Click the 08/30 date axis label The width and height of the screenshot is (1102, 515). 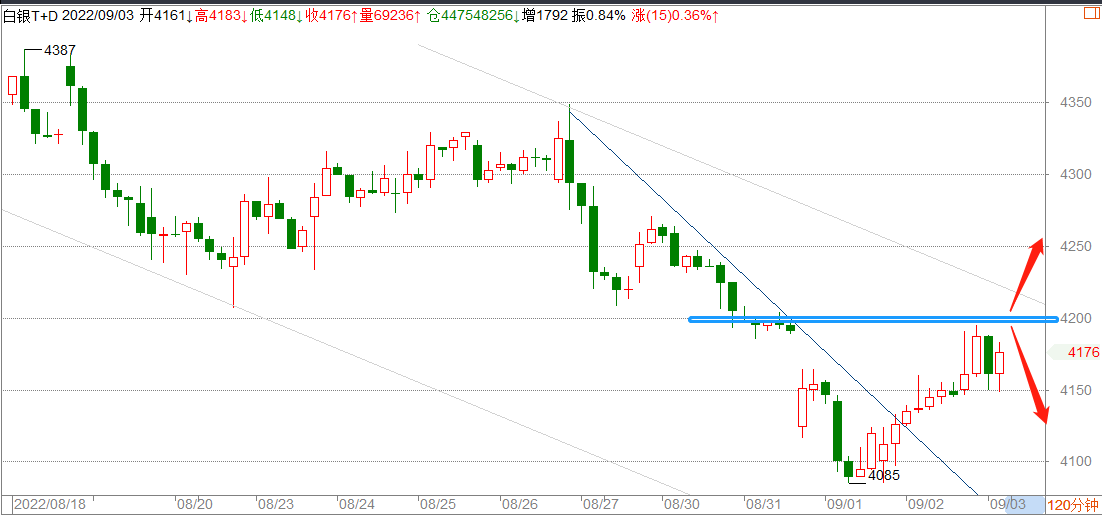[x=681, y=504]
